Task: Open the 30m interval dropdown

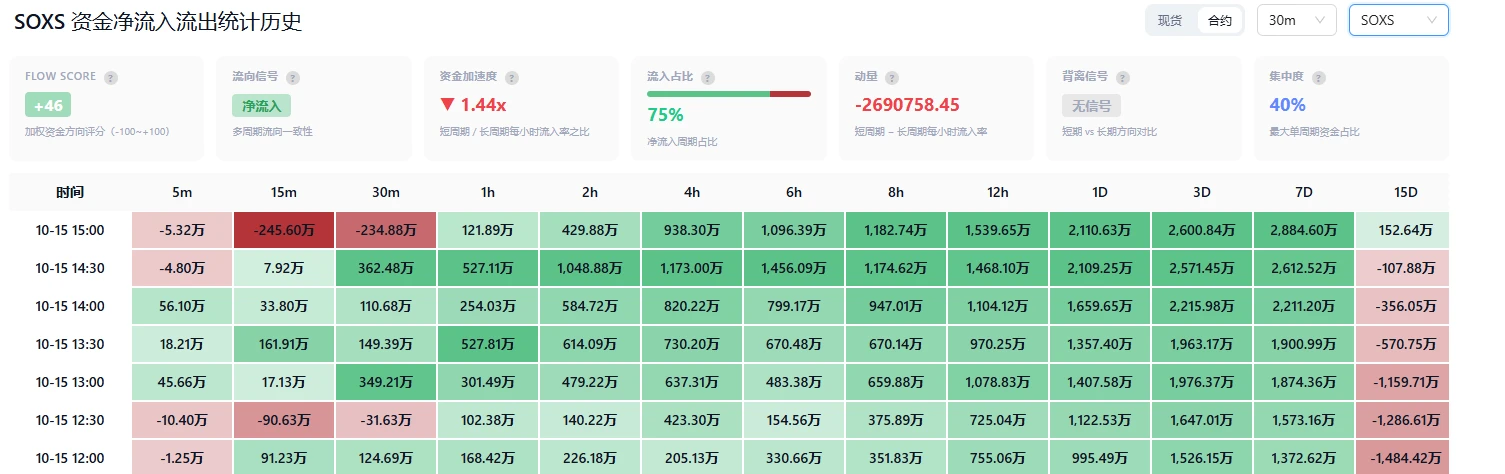Action: pos(1296,20)
